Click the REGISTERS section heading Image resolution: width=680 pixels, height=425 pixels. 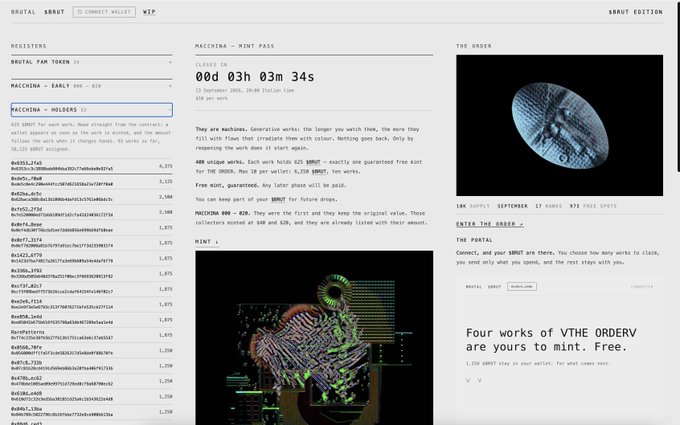click(29, 46)
